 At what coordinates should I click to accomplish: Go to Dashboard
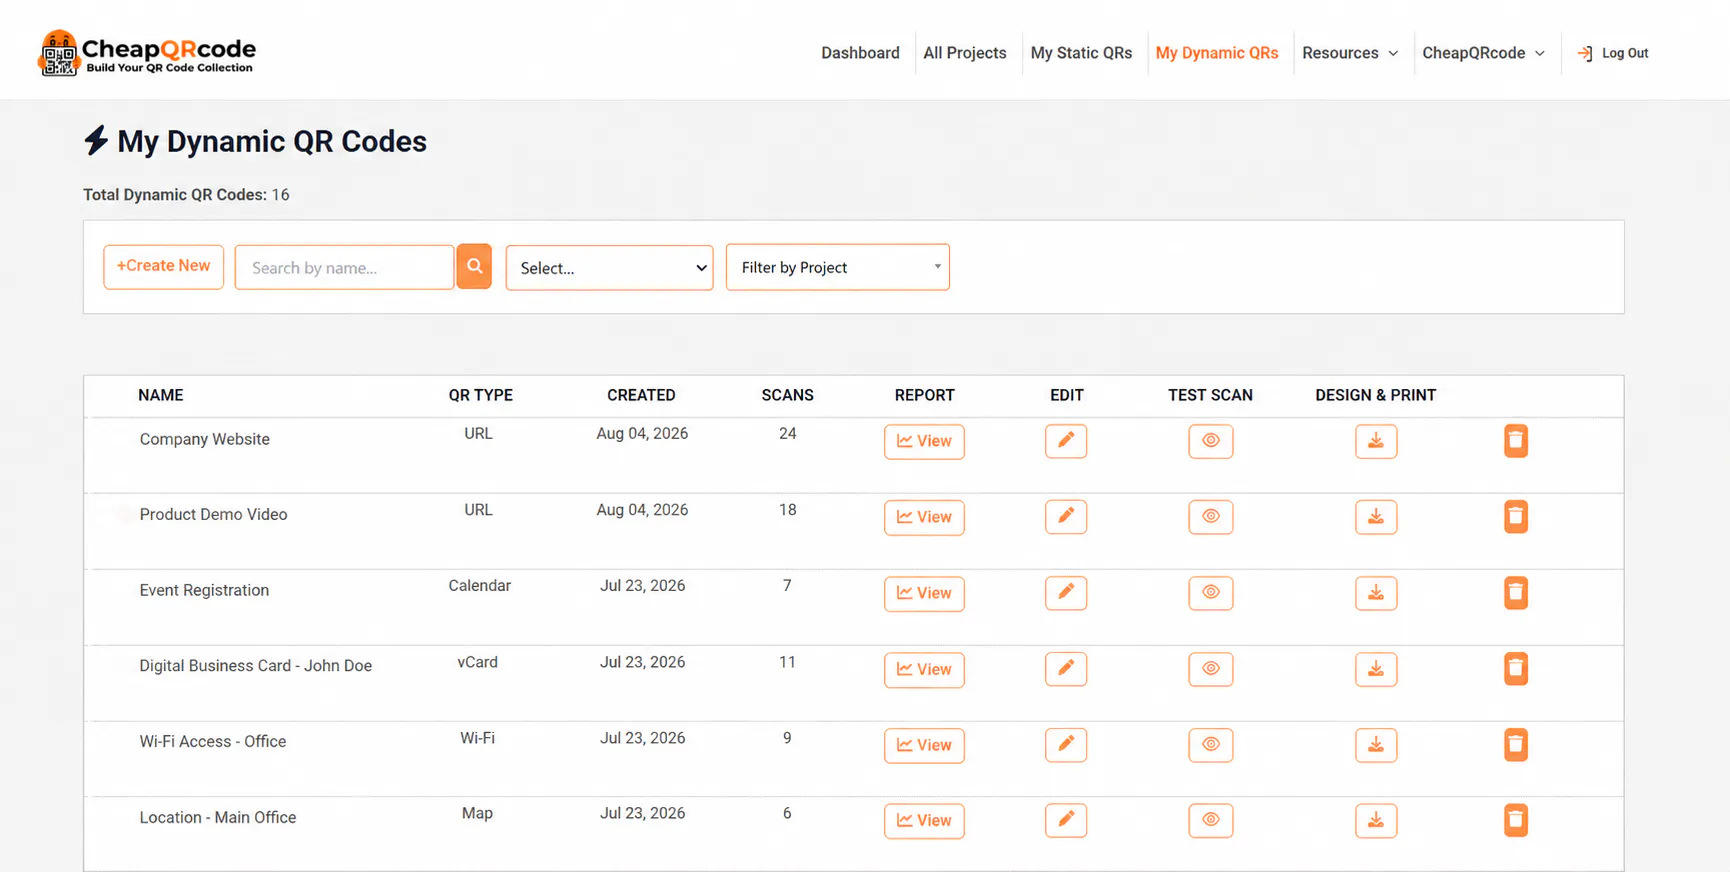click(860, 53)
